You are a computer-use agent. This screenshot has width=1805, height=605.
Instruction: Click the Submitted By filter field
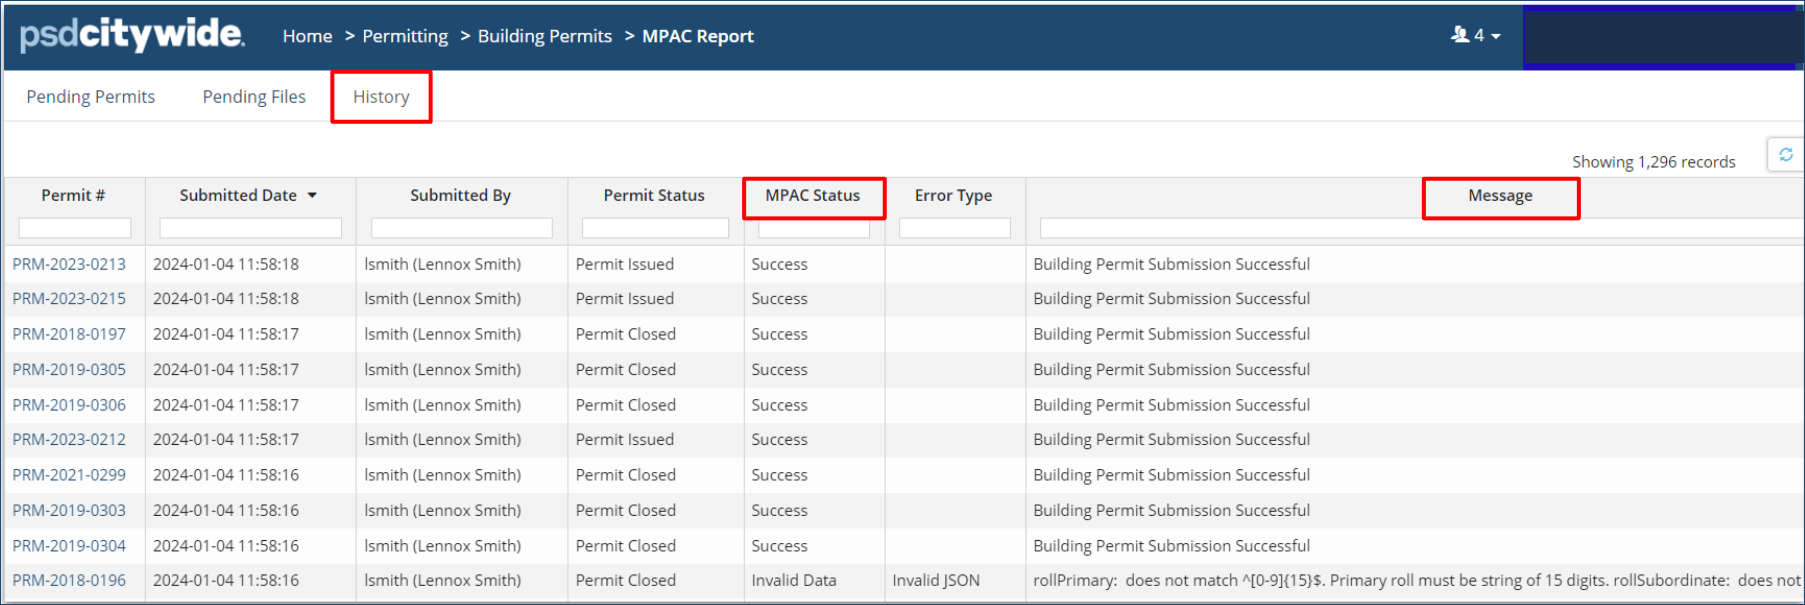tap(461, 228)
